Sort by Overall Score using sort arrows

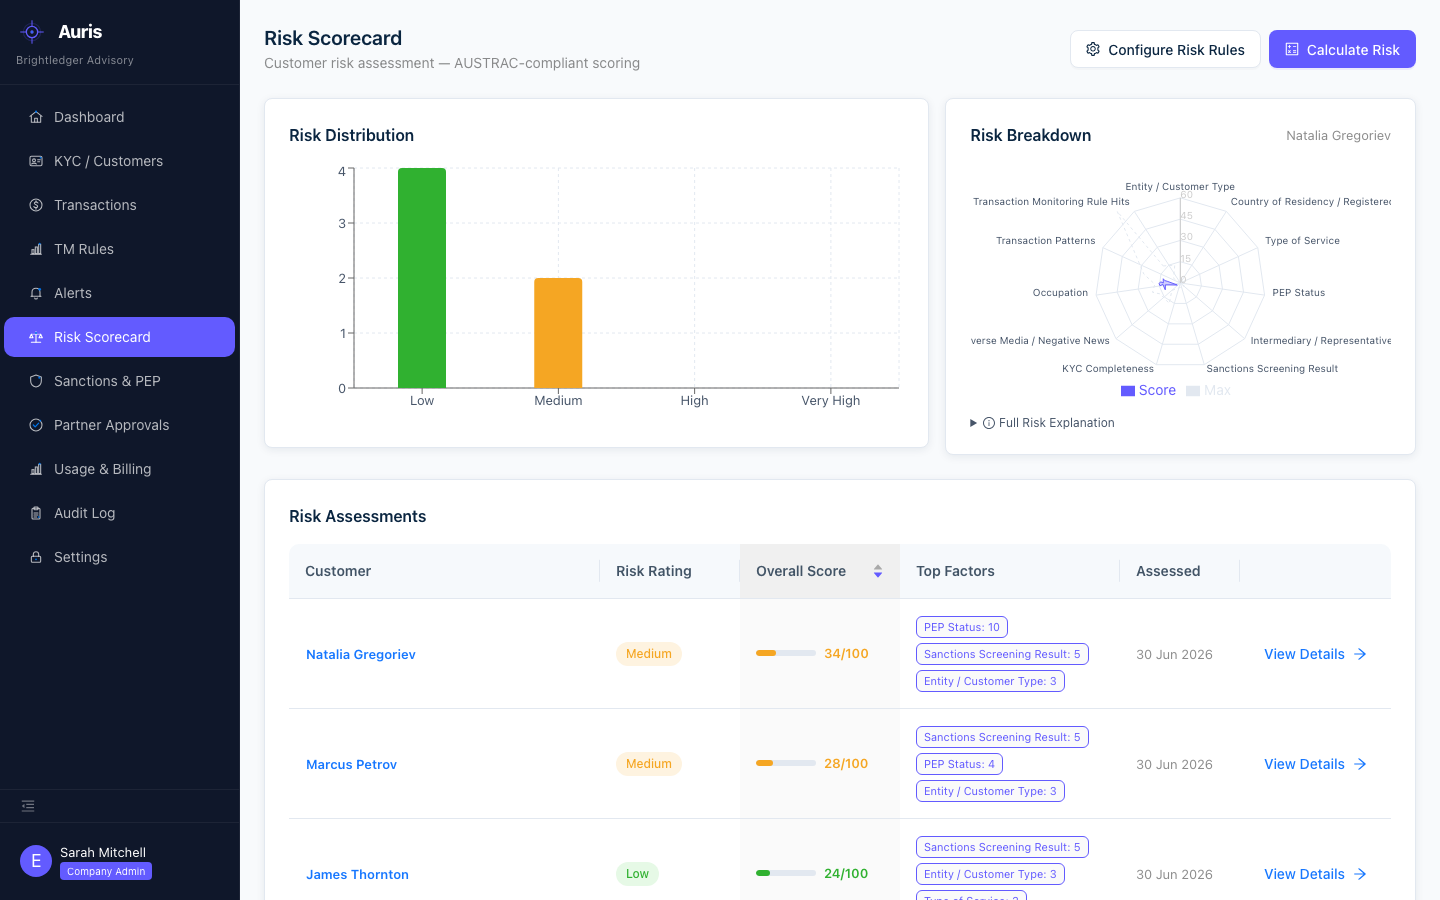pyautogui.click(x=878, y=571)
